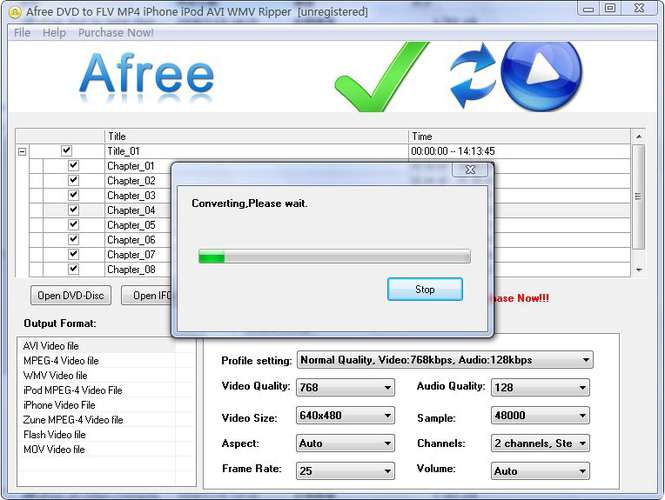Collapse the Title_01 tree node
The width and height of the screenshot is (665, 500).
click(x=22, y=151)
